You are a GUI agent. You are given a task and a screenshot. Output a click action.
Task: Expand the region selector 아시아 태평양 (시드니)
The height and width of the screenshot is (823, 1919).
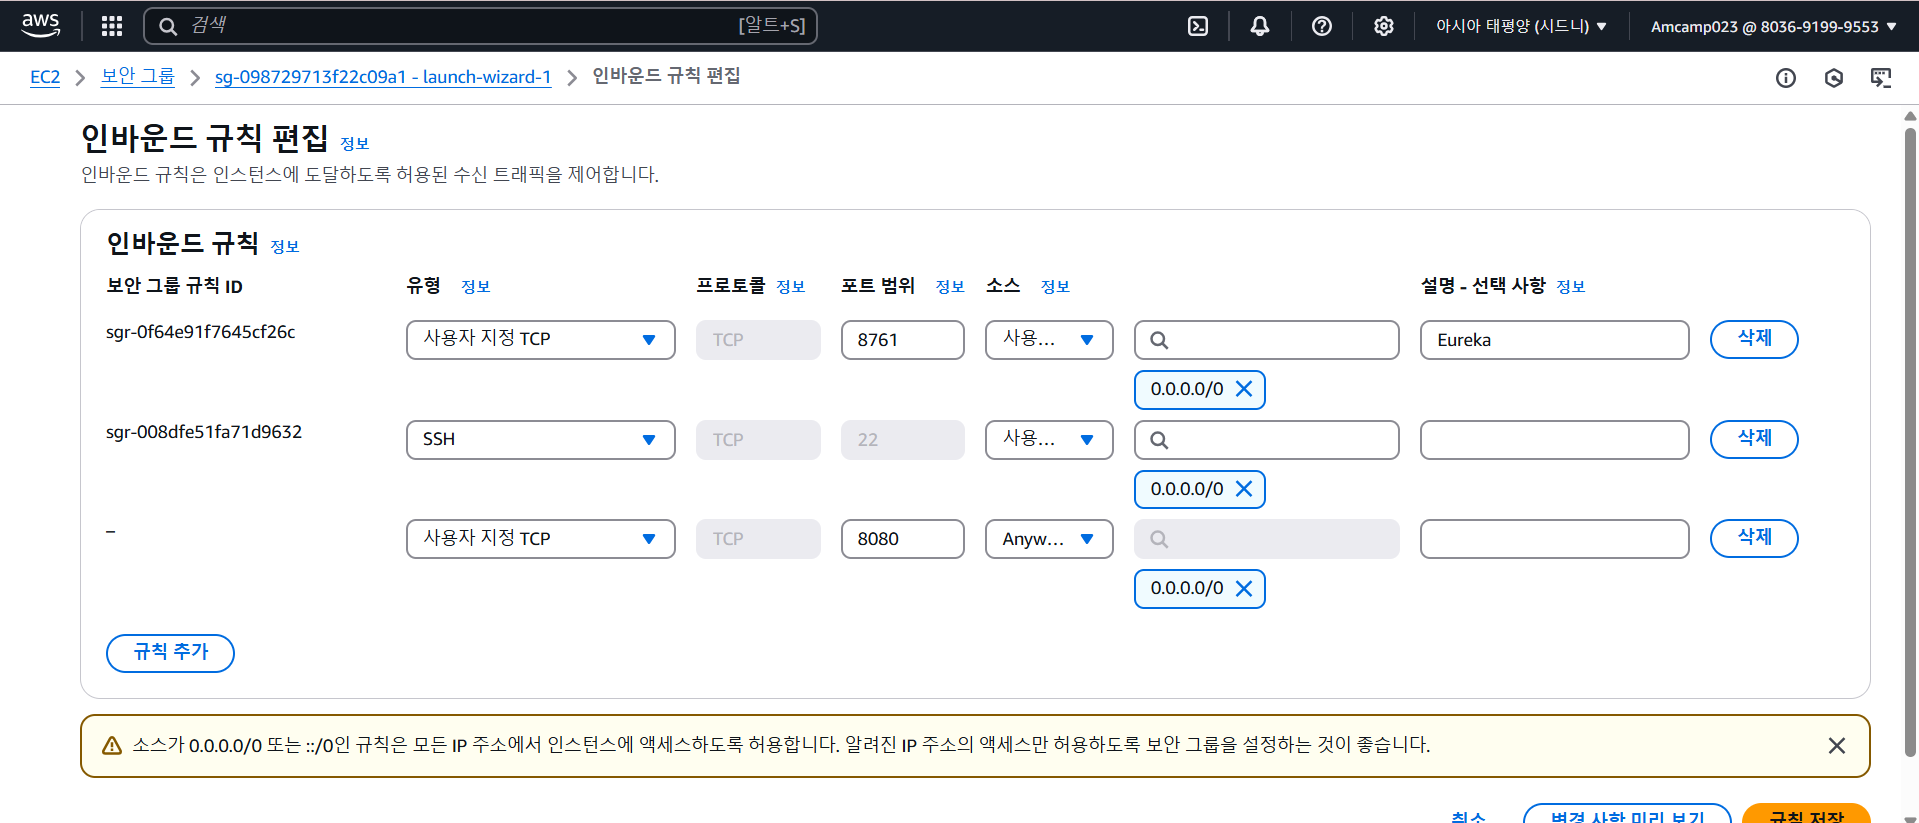[x=1521, y=26]
